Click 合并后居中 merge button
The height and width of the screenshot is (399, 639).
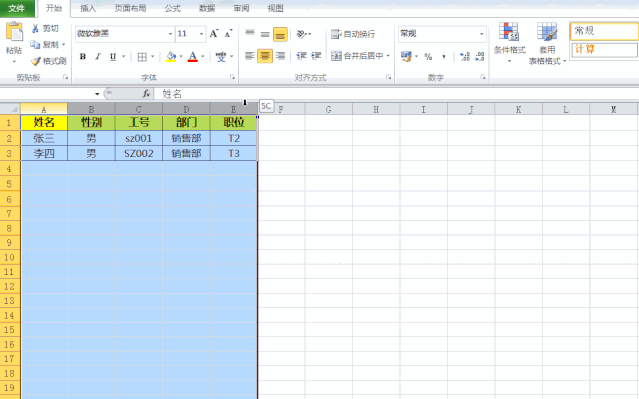357,56
